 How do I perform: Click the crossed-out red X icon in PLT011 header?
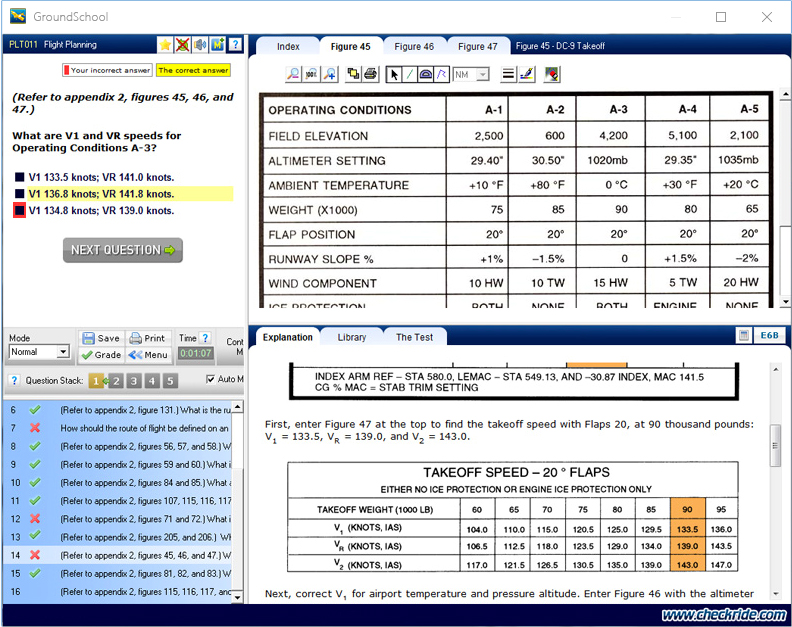click(182, 45)
